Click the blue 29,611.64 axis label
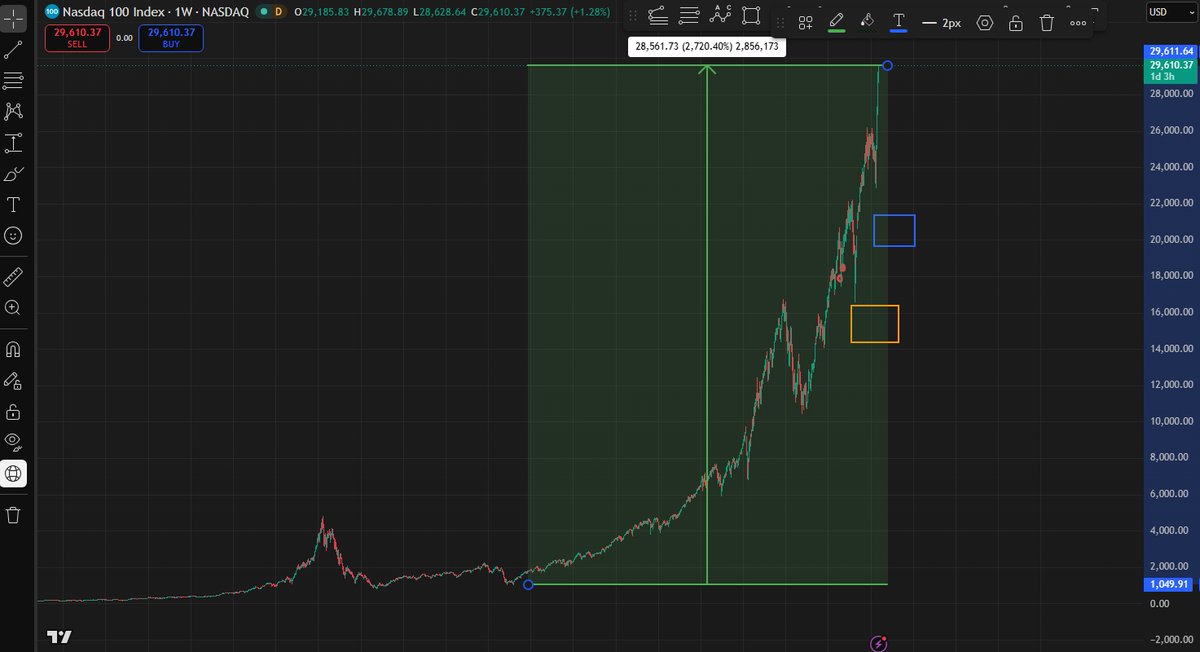The height and width of the screenshot is (652, 1200). click(1170, 51)
